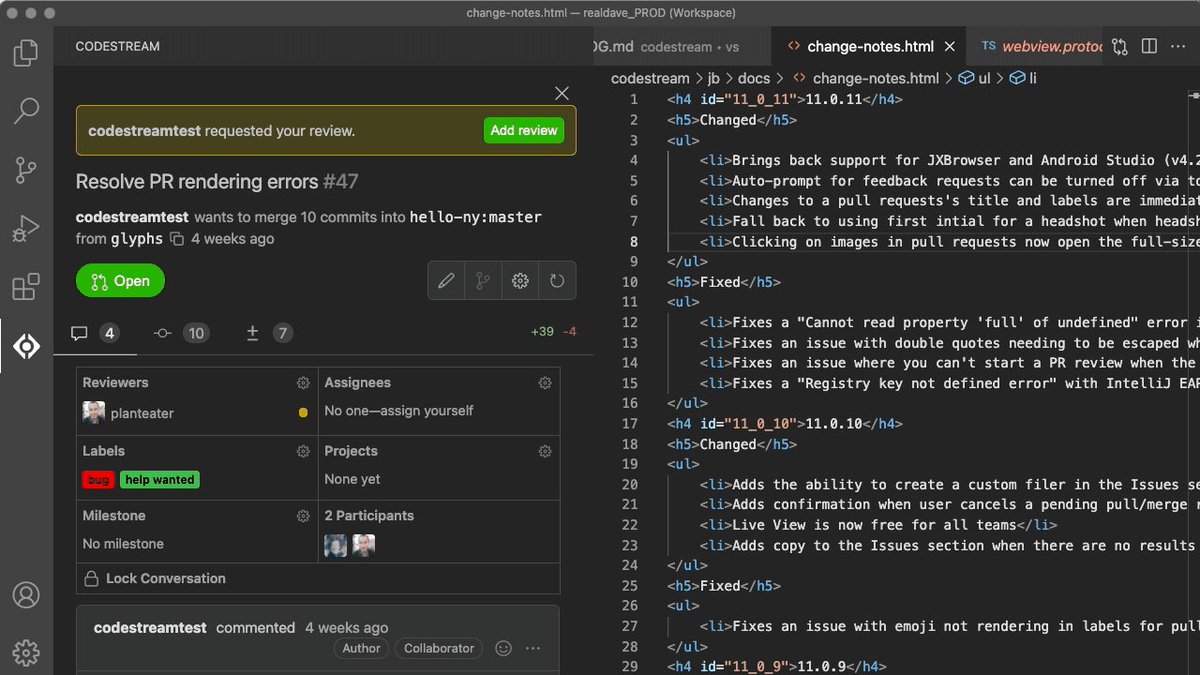1200x675 pixels.
Task: Click the first participant avatar
Action: click(x=335, y=545)
